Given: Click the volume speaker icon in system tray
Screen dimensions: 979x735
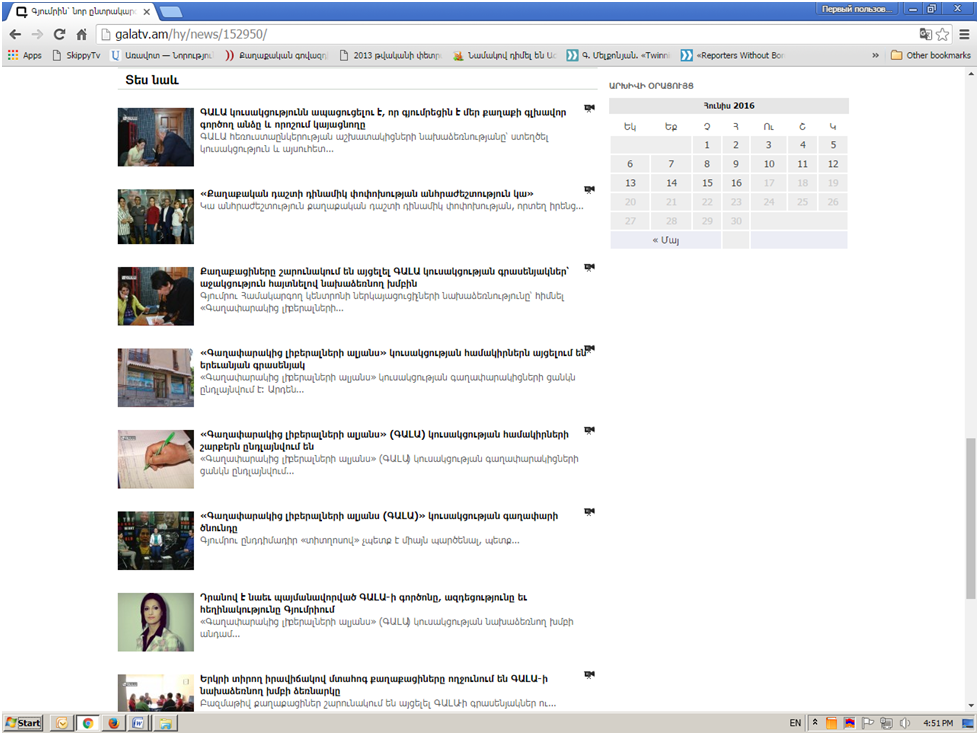Looking at the screenshot, I should pos(903,722).
